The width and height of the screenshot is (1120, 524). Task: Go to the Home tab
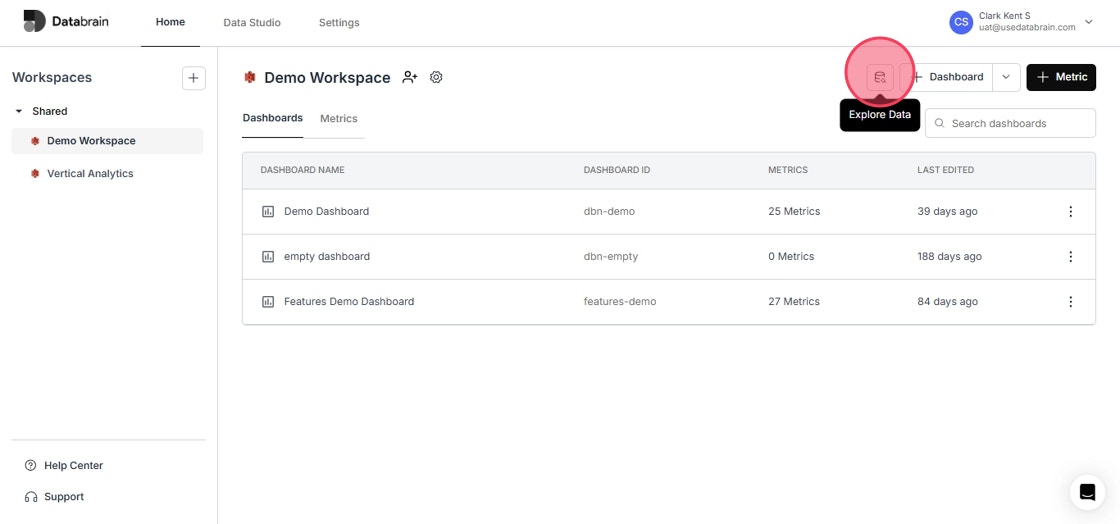point(170,22)
